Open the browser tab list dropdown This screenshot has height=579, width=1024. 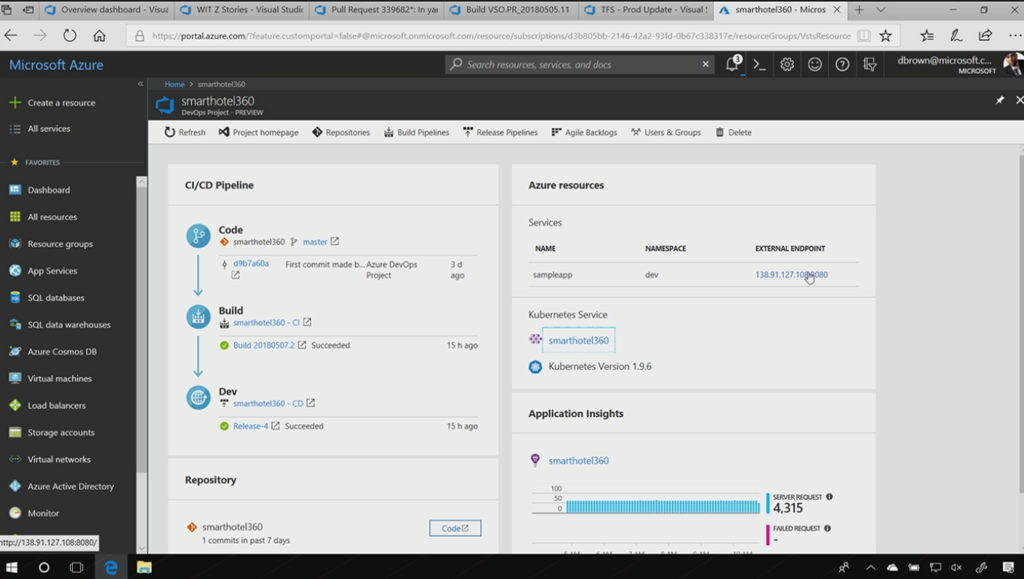[881, 10]
